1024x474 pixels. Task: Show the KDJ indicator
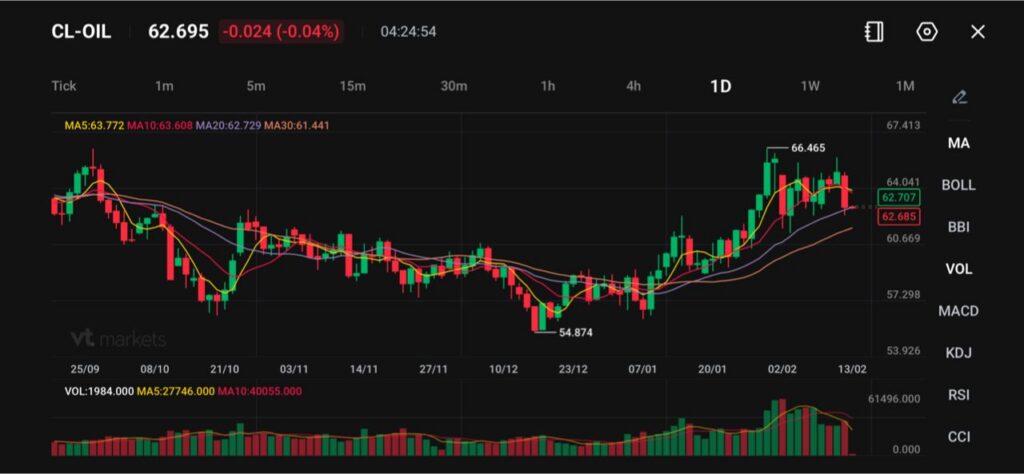click(x=958, y=353)
